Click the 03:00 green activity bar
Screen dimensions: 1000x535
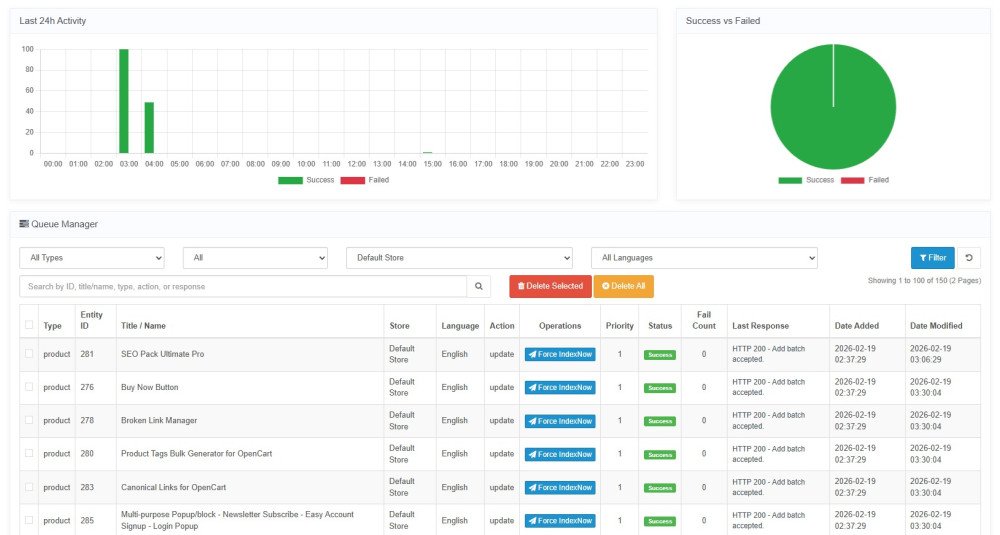124,101
